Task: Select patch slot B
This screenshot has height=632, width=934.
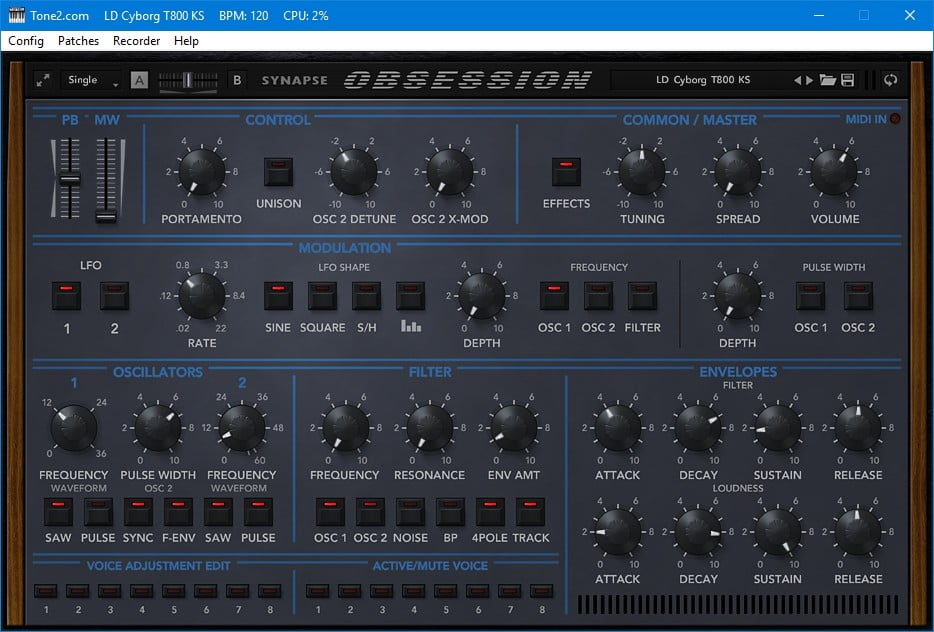Action: pos(237,80)
